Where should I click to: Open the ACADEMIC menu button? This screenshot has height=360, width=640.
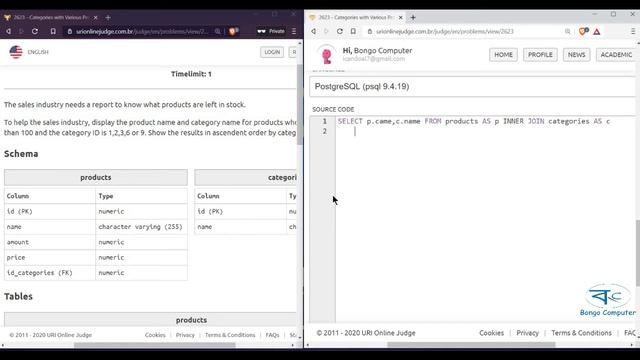click(616, 55)
